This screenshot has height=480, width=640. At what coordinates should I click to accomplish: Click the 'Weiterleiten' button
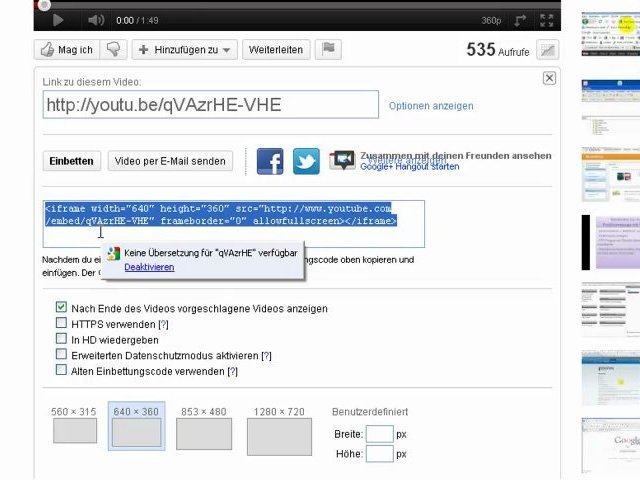coord(275,49)
